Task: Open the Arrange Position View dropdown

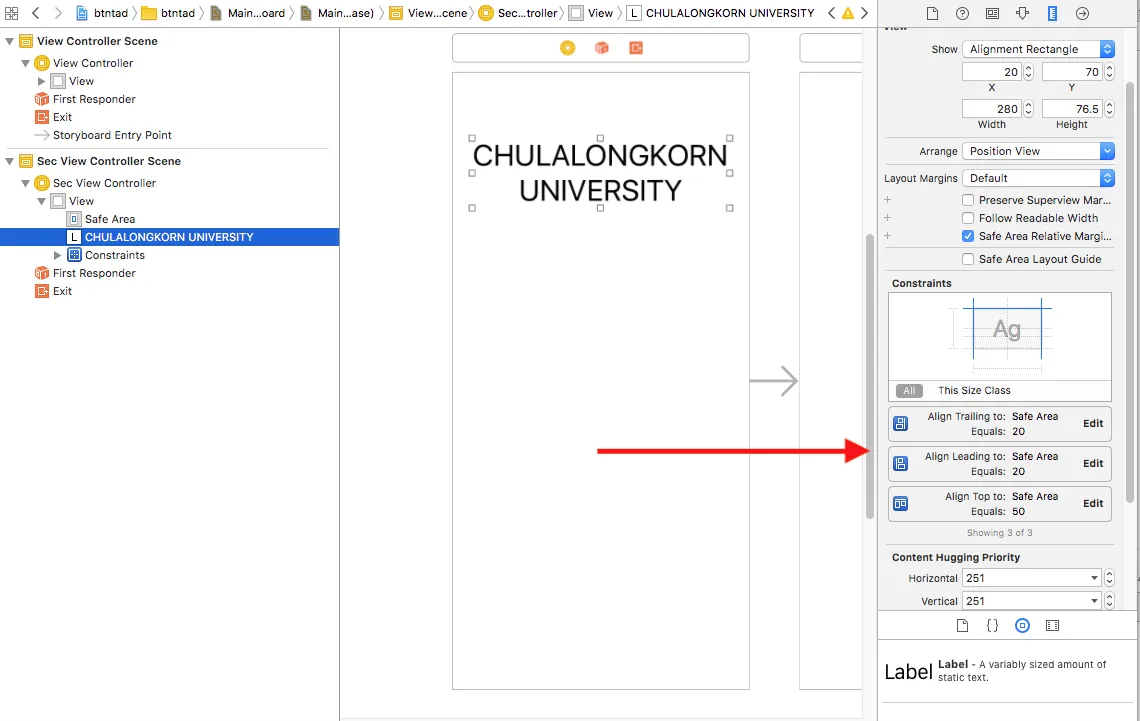Action: (x=1038, y=151)
